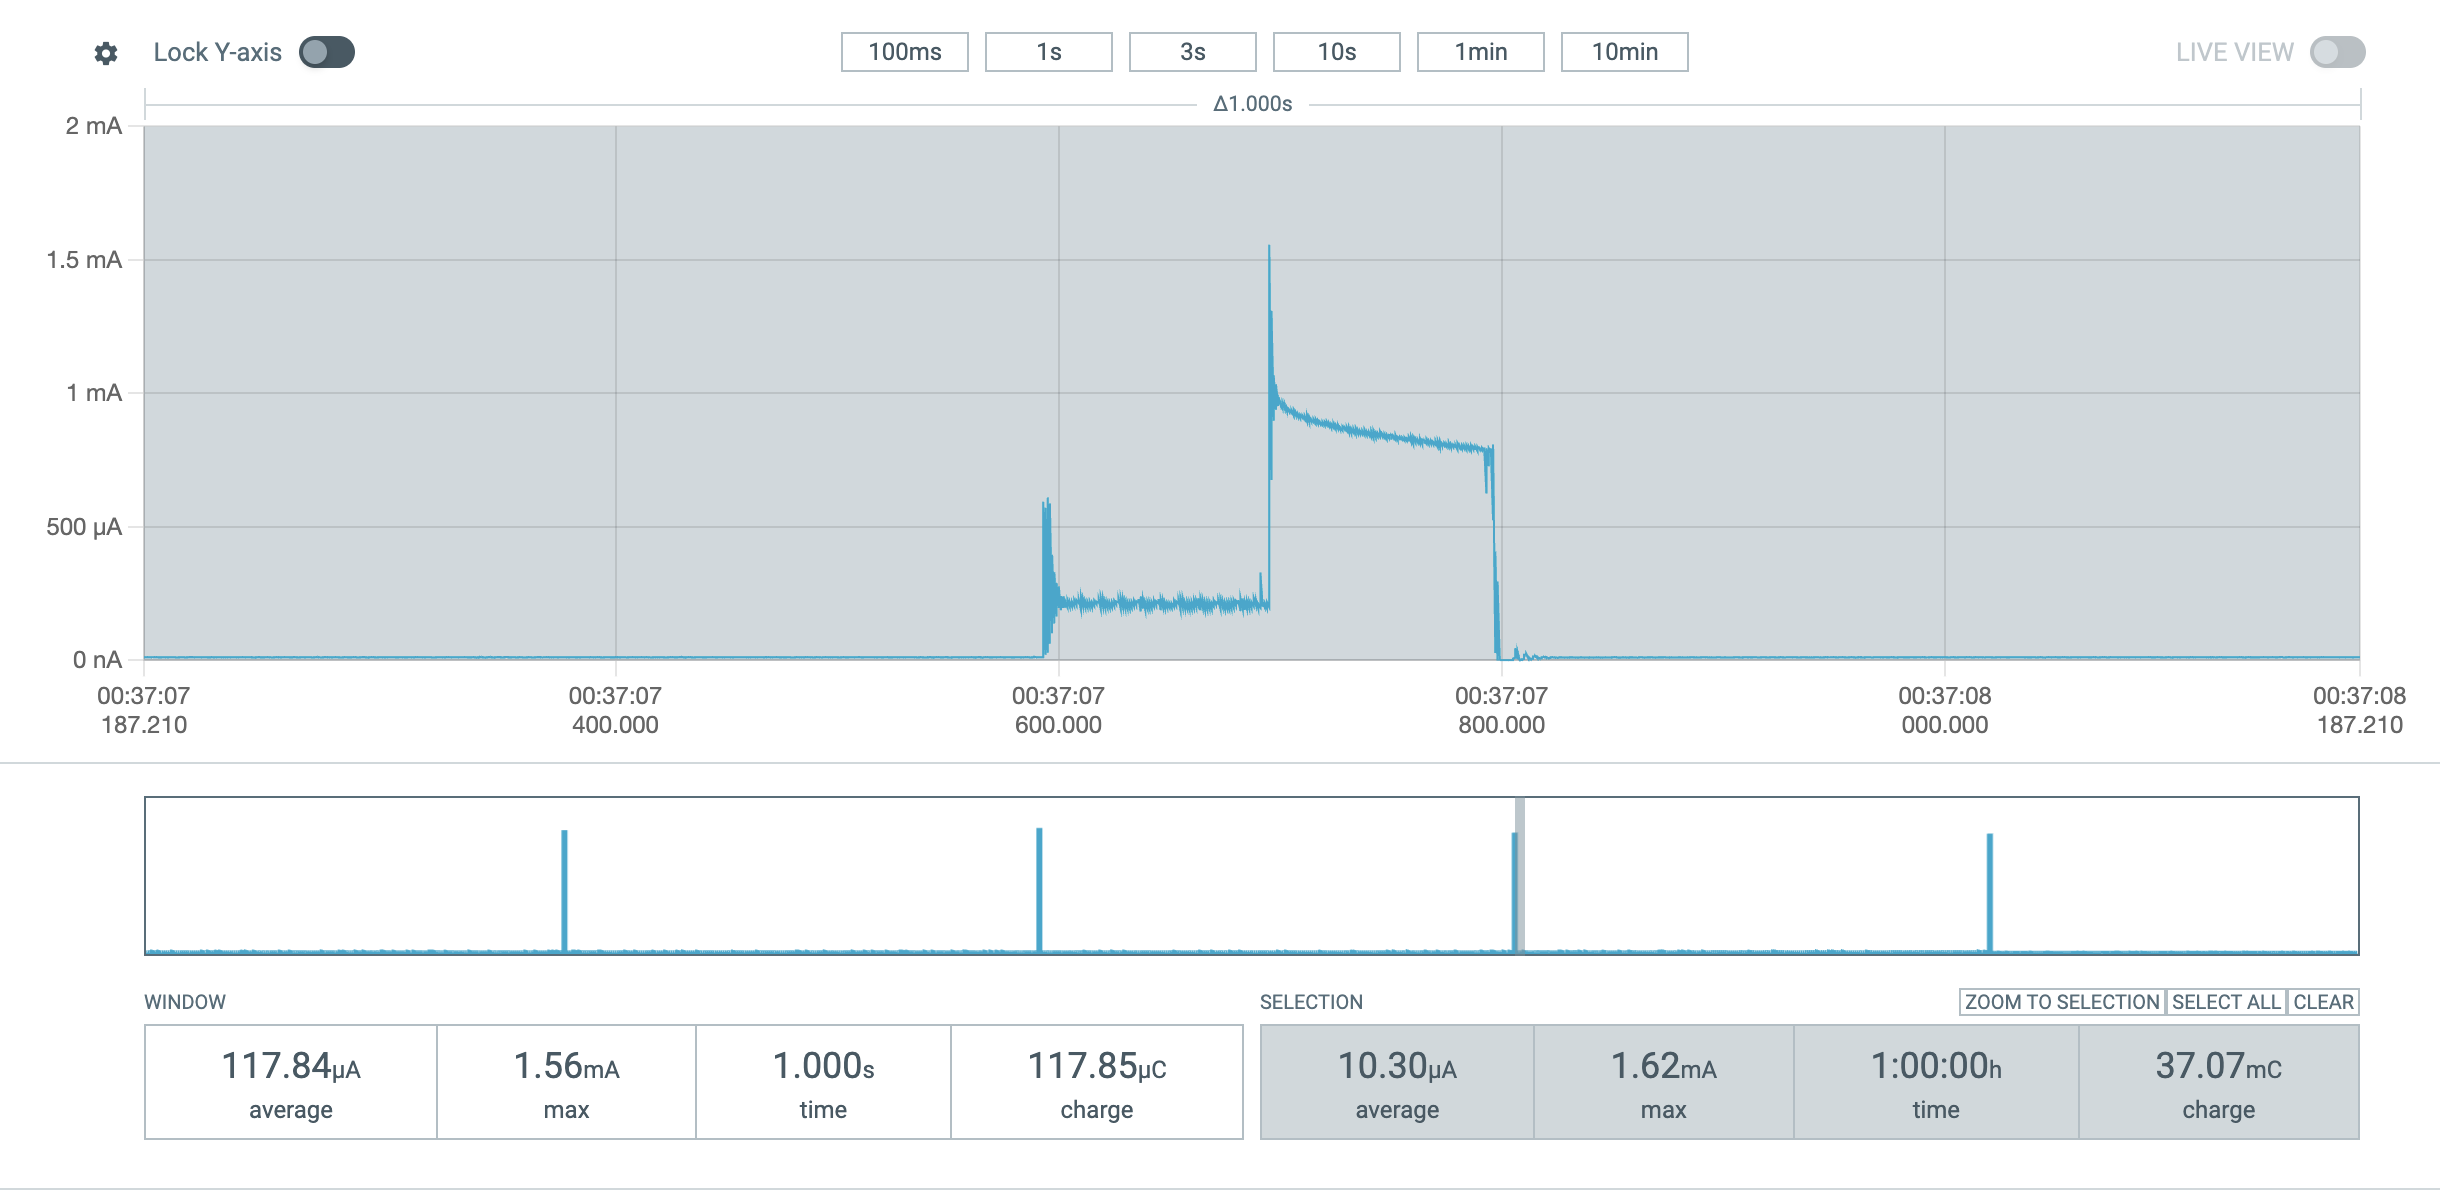Screen dimensions: 2440x1190
Task: Set time window to 1min
Action: click(x=1481, y=52)
